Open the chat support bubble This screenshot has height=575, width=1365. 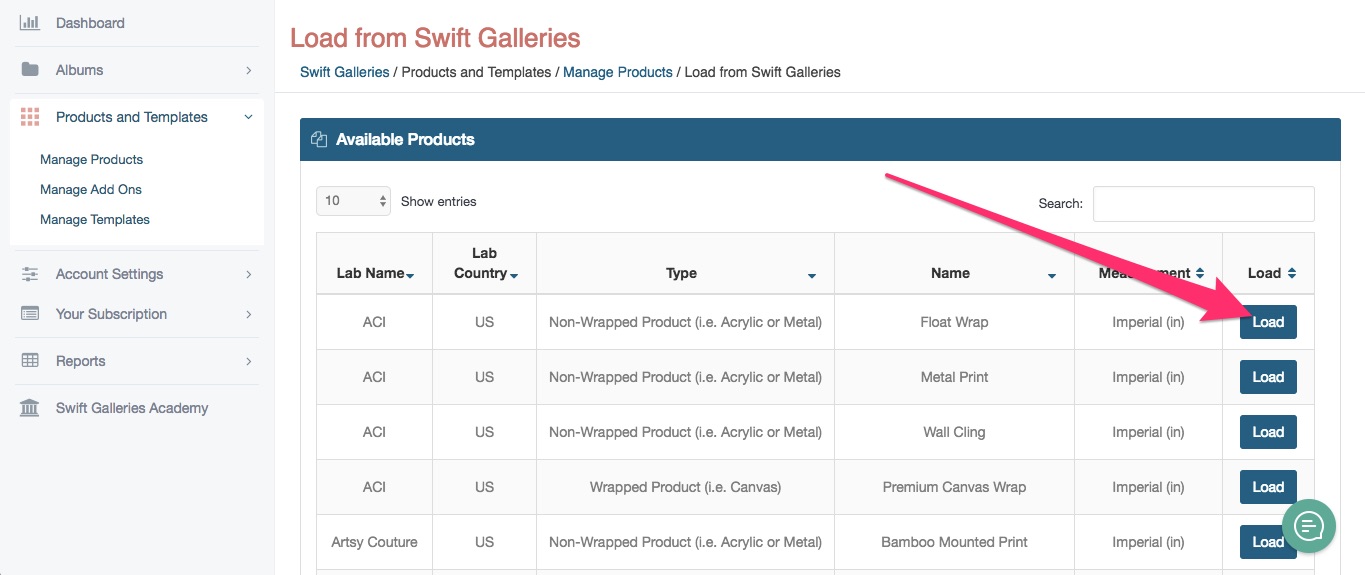click(x=1310, y=526)
